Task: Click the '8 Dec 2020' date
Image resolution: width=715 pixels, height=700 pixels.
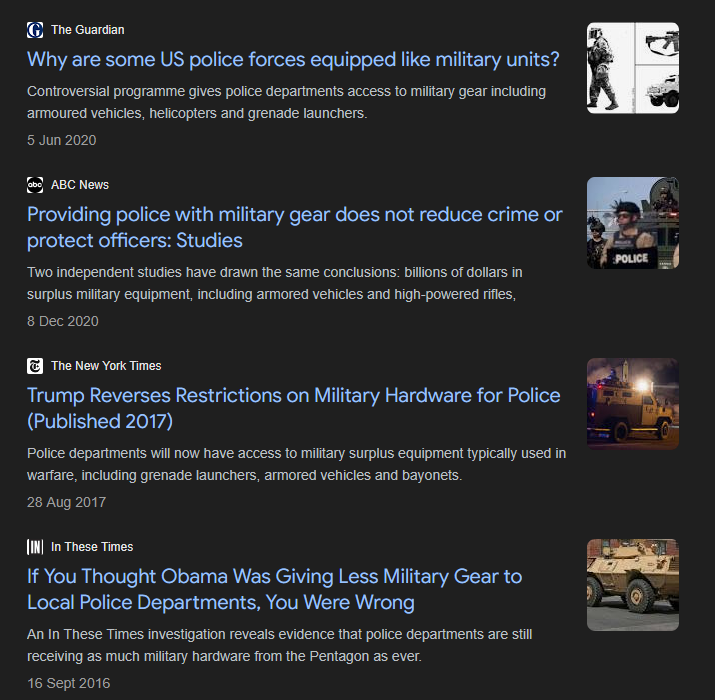Action: (62, 321)
